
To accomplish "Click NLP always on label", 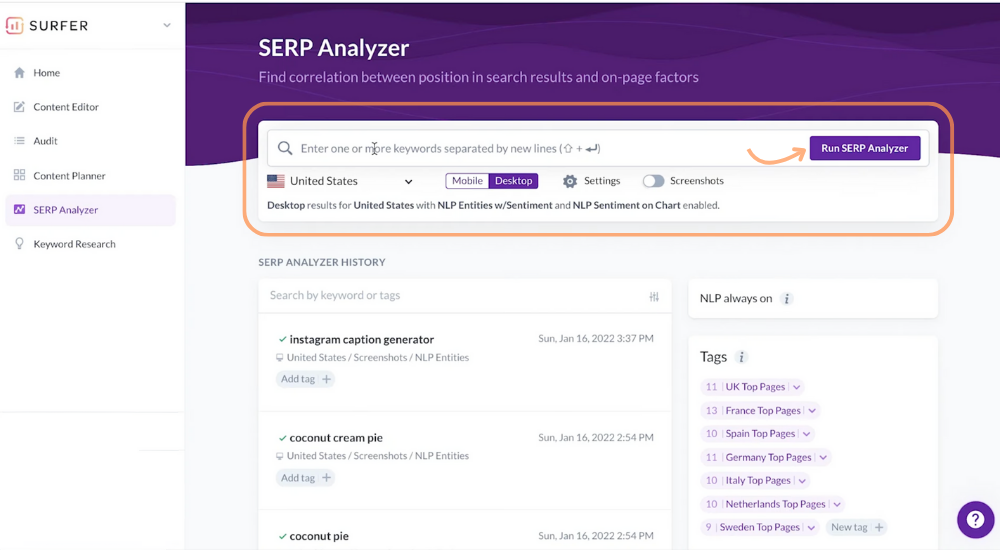I will (736, 298).
